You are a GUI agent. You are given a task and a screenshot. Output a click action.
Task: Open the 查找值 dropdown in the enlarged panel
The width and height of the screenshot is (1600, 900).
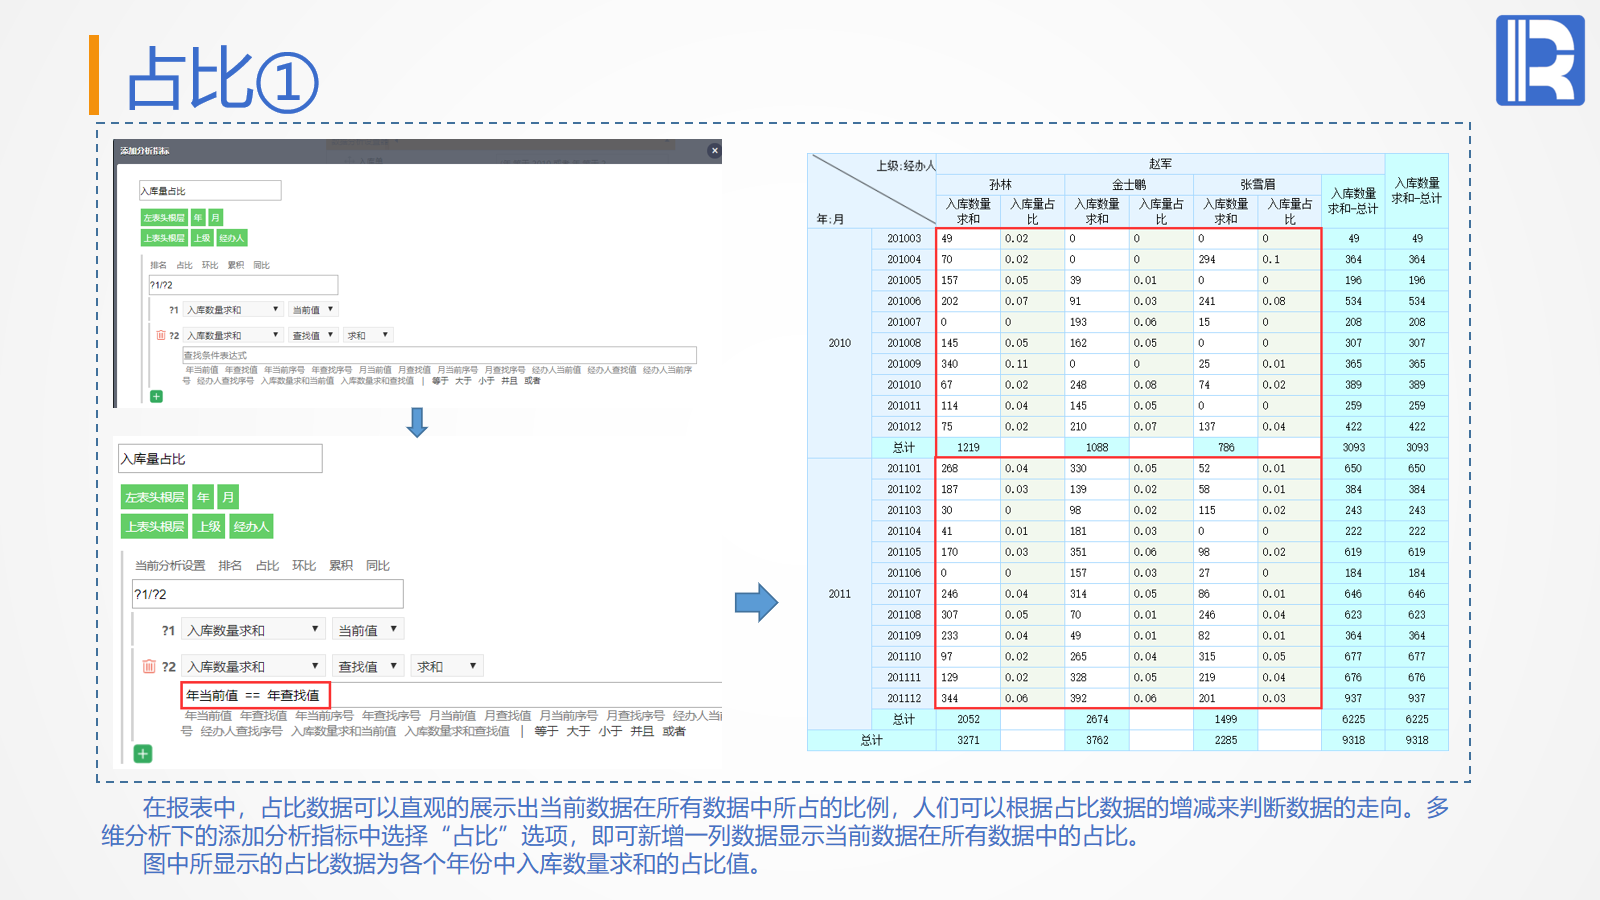point(367,666)
